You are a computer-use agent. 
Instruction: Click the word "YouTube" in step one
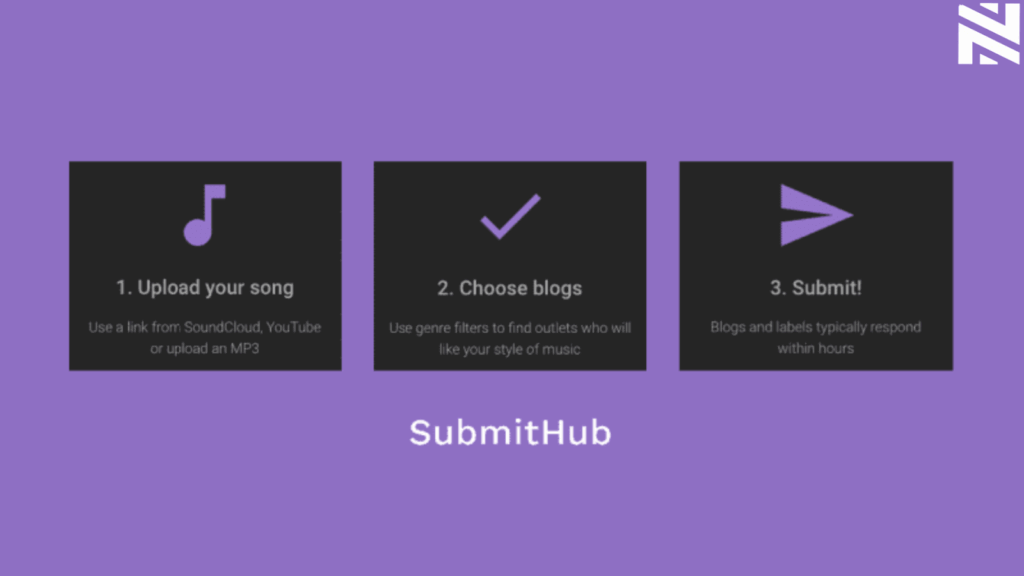(x=293, y=327)
